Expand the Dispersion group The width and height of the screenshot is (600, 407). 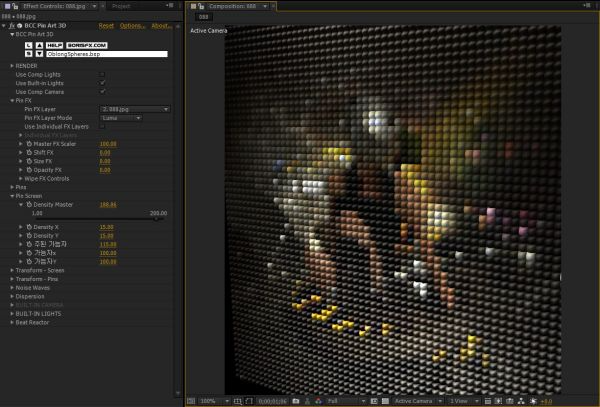(12, 296)
